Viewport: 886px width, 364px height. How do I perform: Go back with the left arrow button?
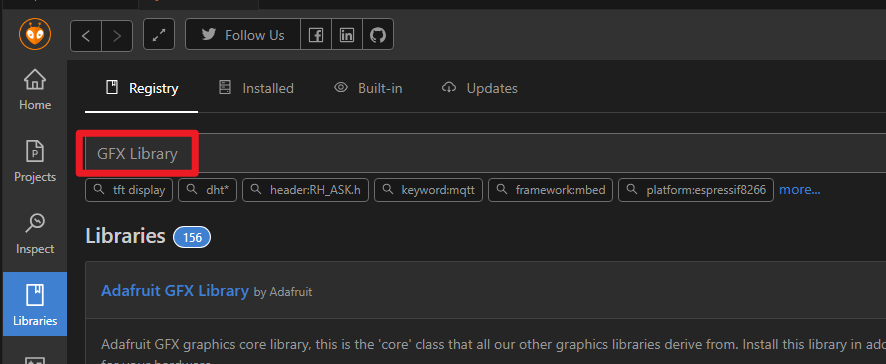(86, 36)
